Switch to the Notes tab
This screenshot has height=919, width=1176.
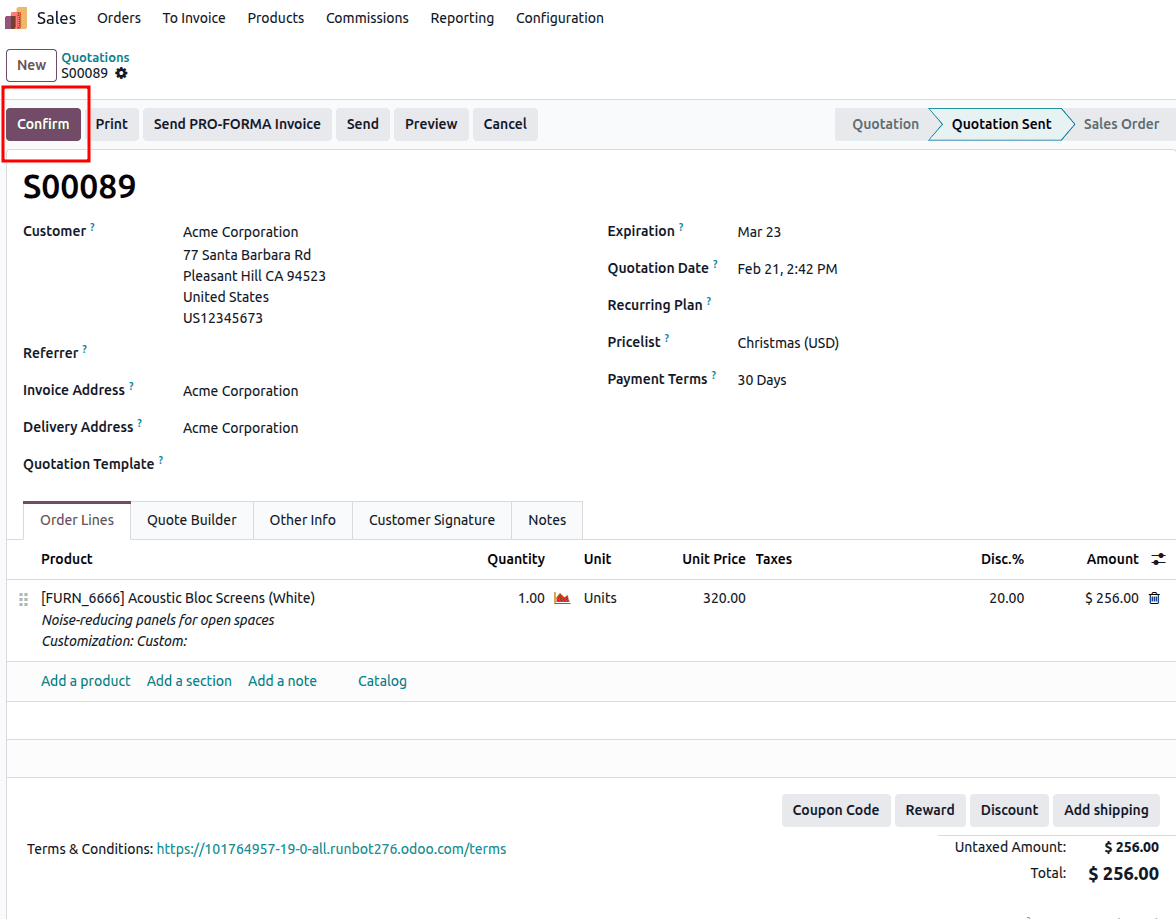[547, 520]
